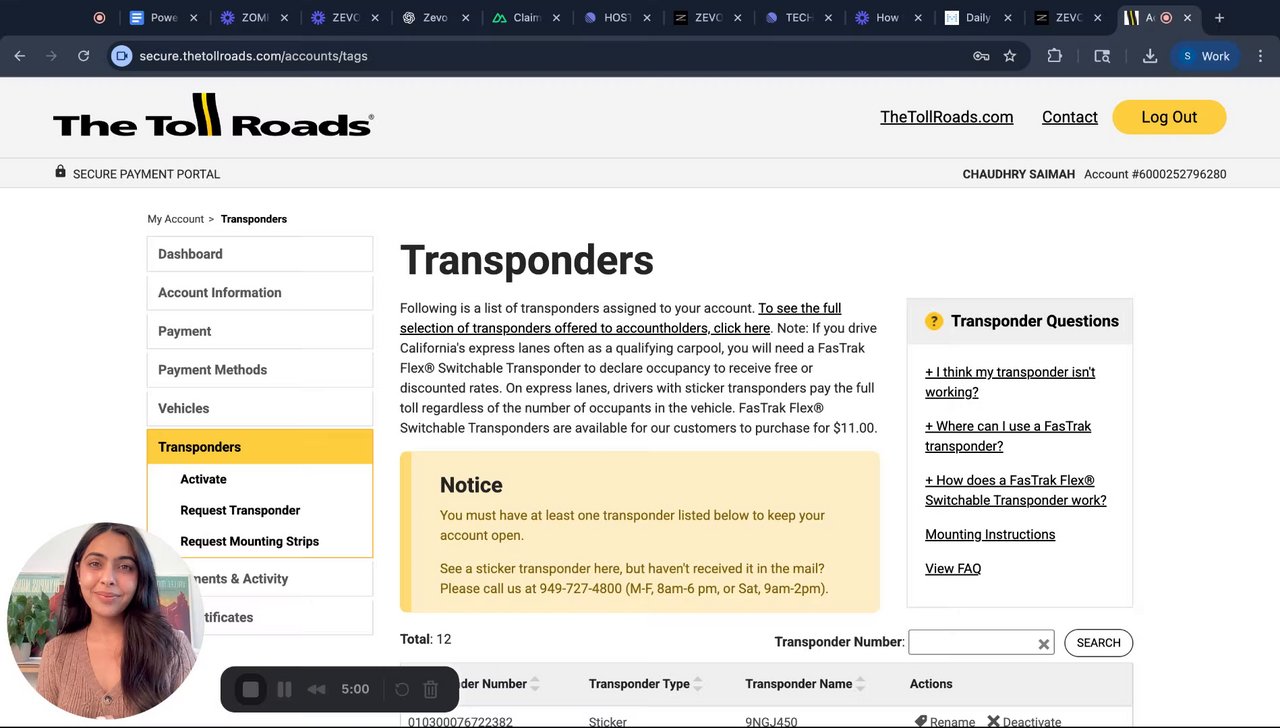Viewport: 1280px width, 728px height.
Task: Click the Transponder Questions help icon
Action: (934, 321)
